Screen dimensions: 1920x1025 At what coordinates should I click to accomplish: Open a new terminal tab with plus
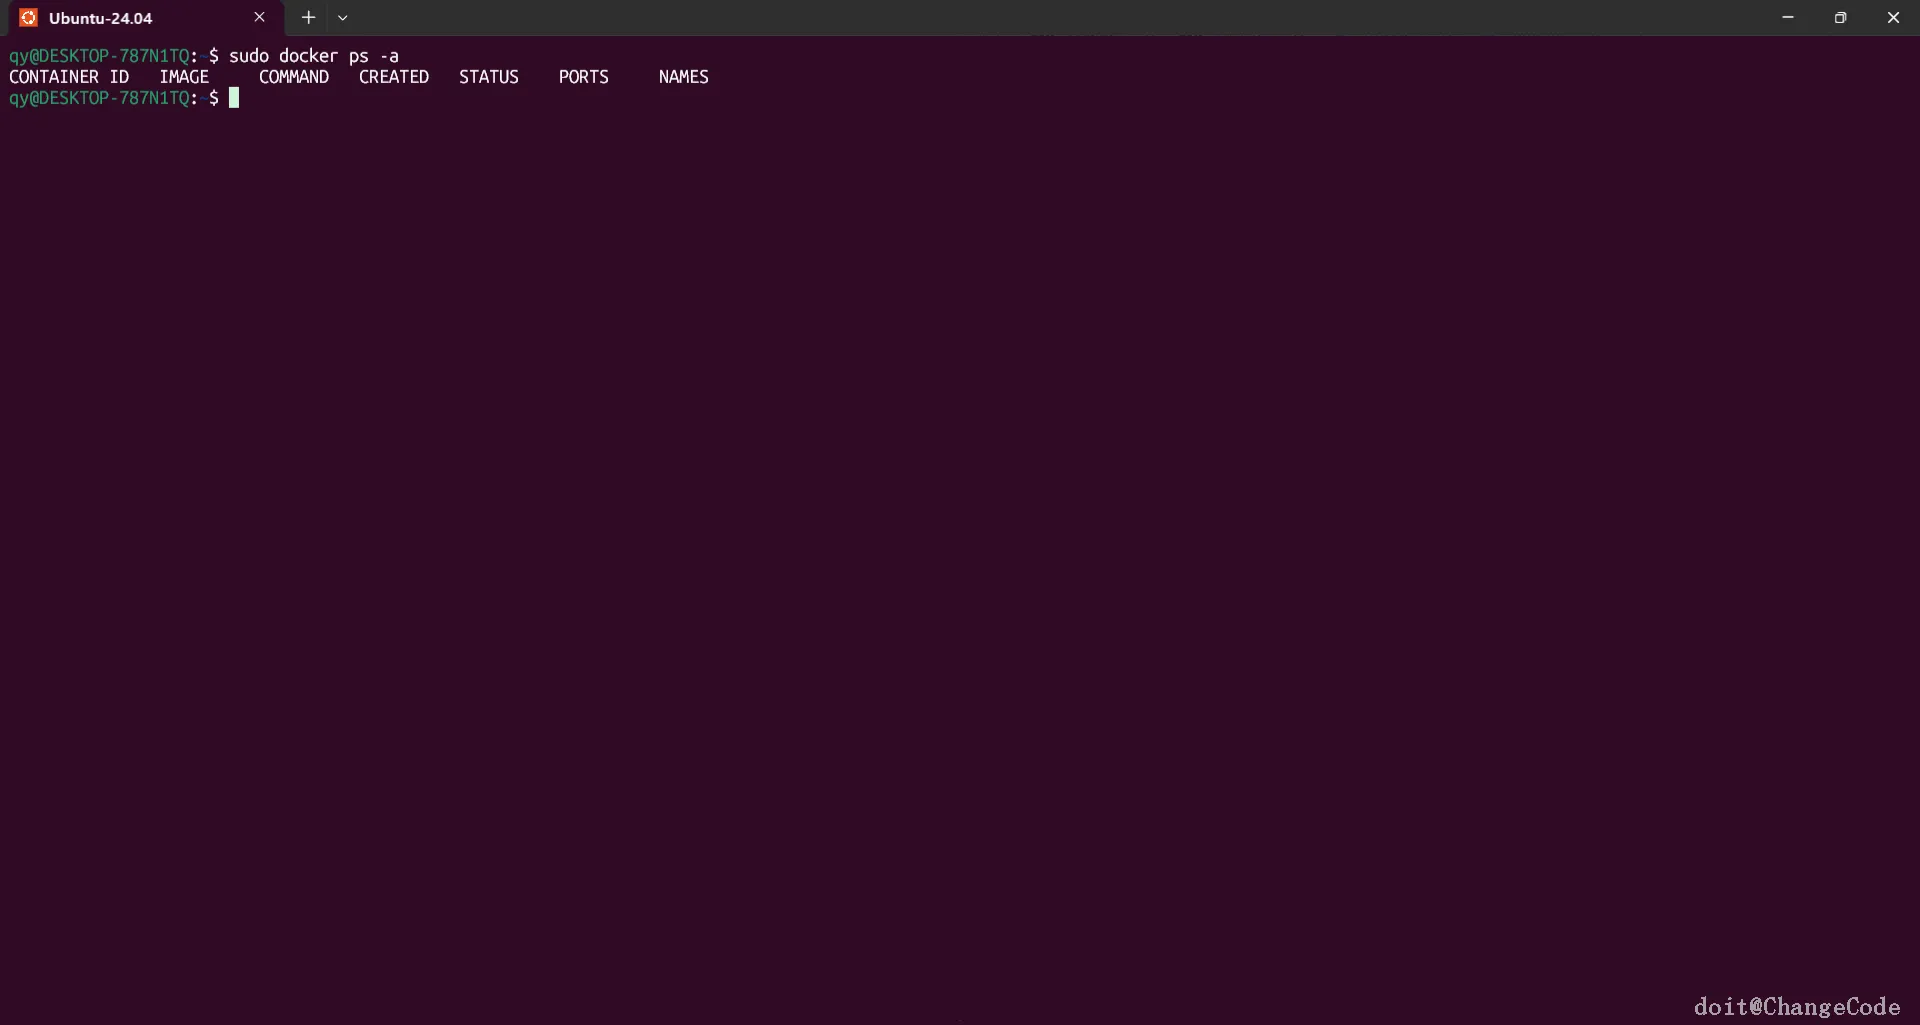308,17
